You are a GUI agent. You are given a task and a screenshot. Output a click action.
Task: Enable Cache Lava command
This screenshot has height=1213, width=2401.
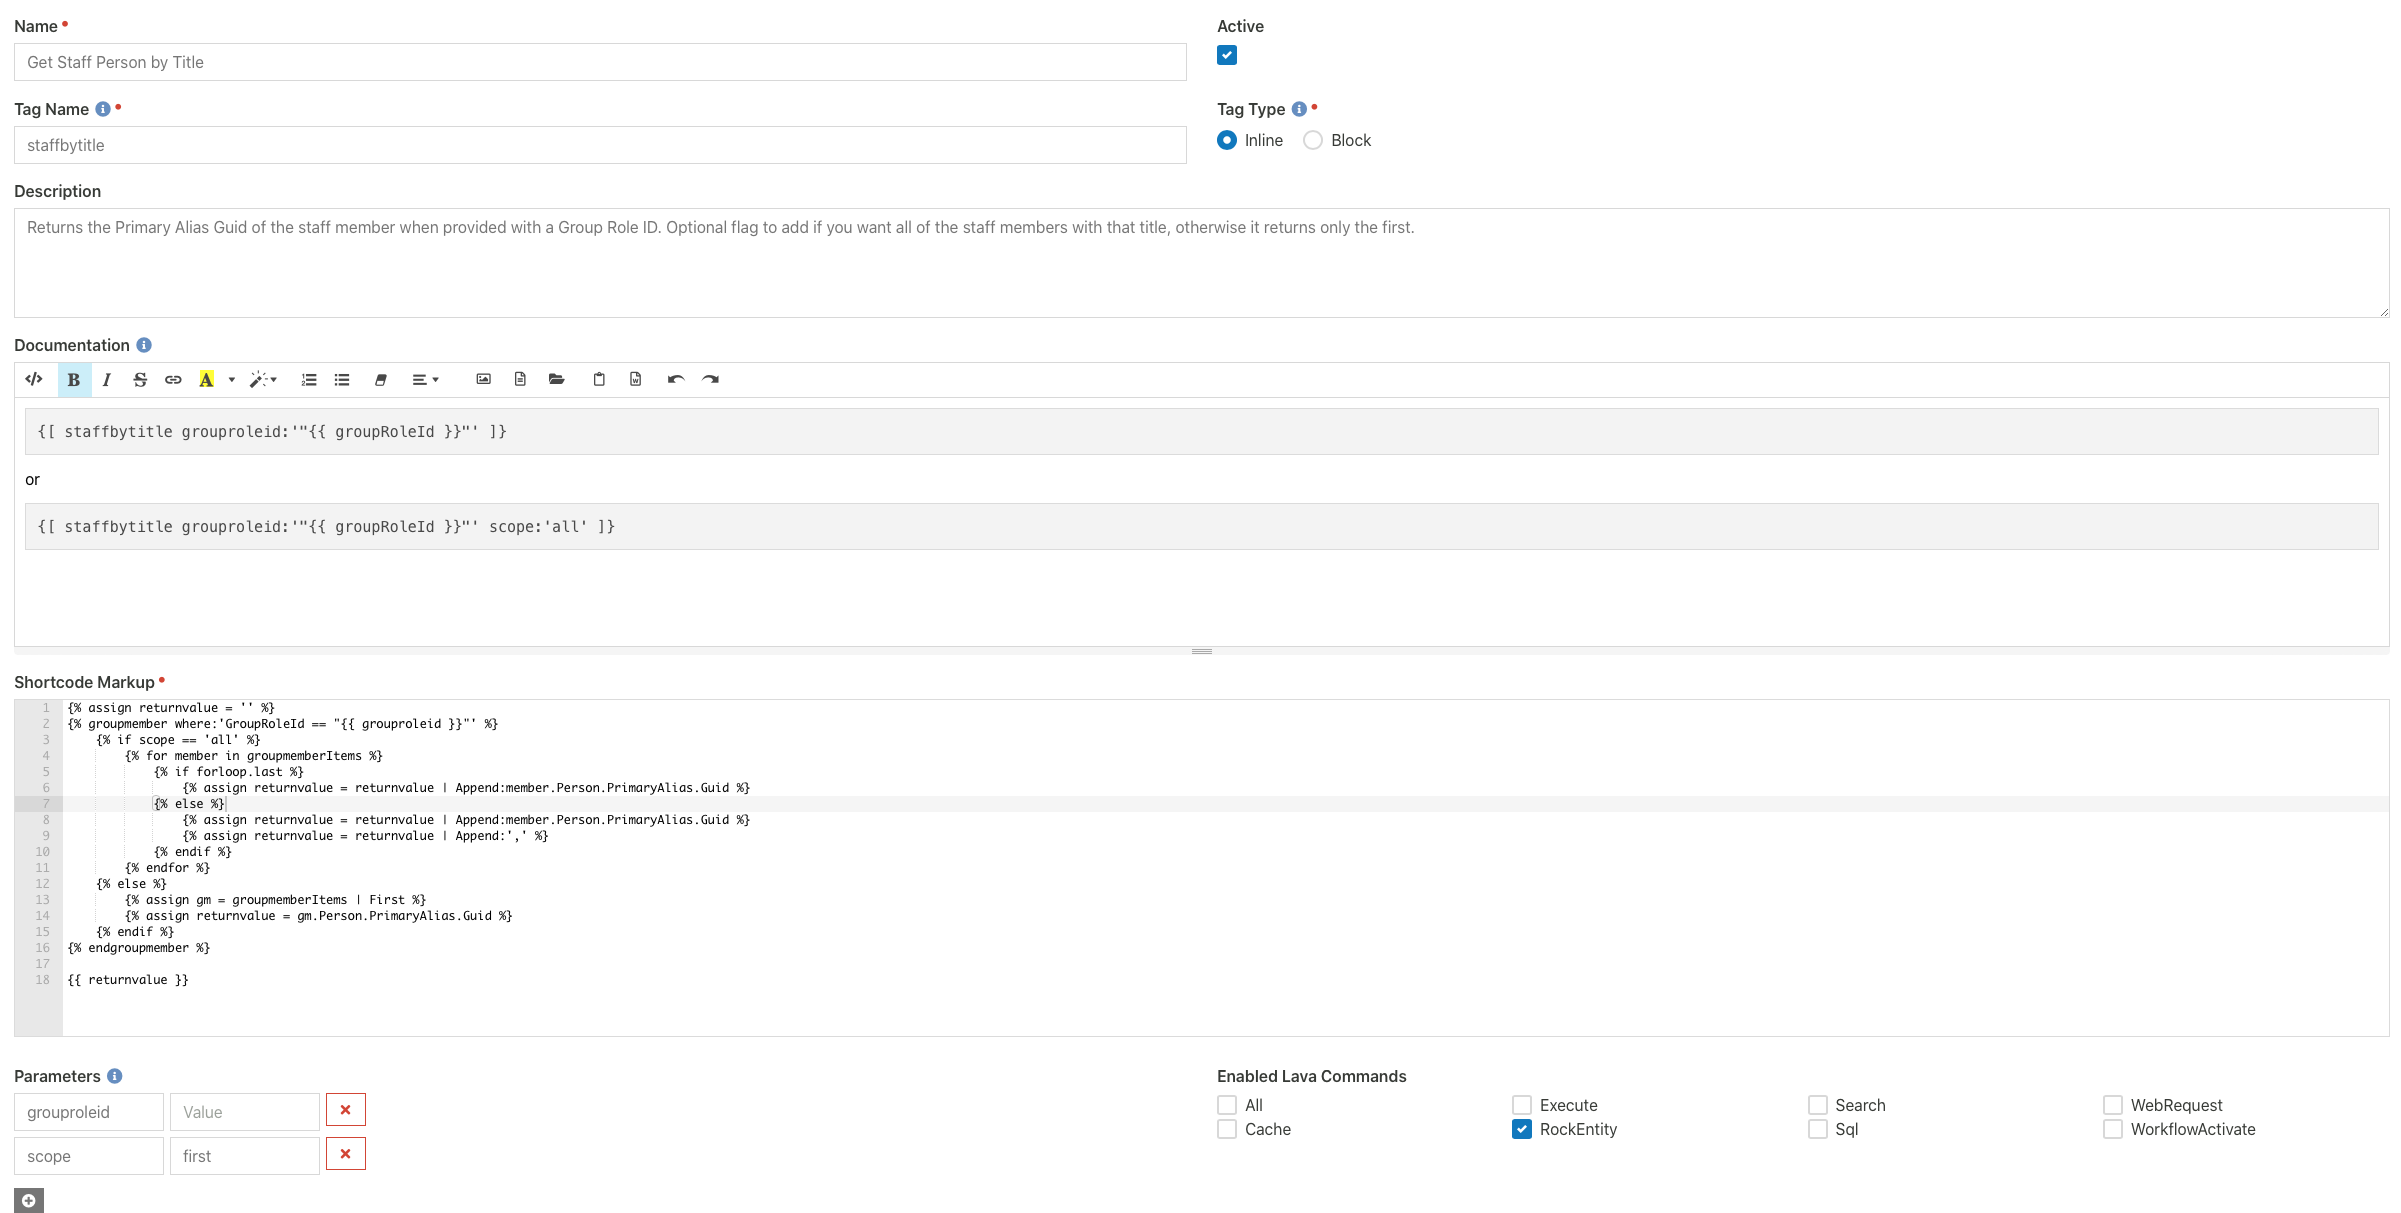1227,1129
